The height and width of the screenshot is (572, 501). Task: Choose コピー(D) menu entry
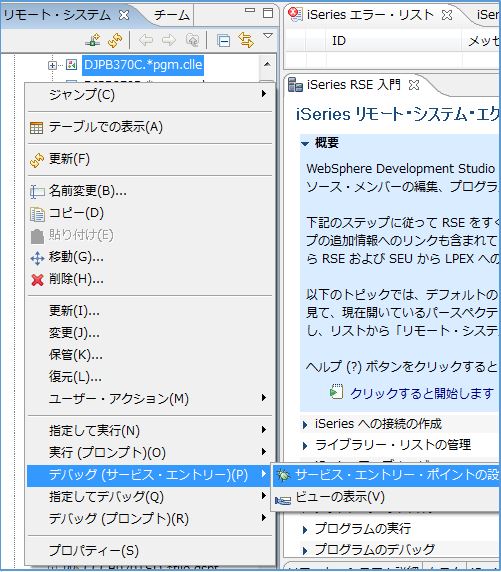point(150,213)
